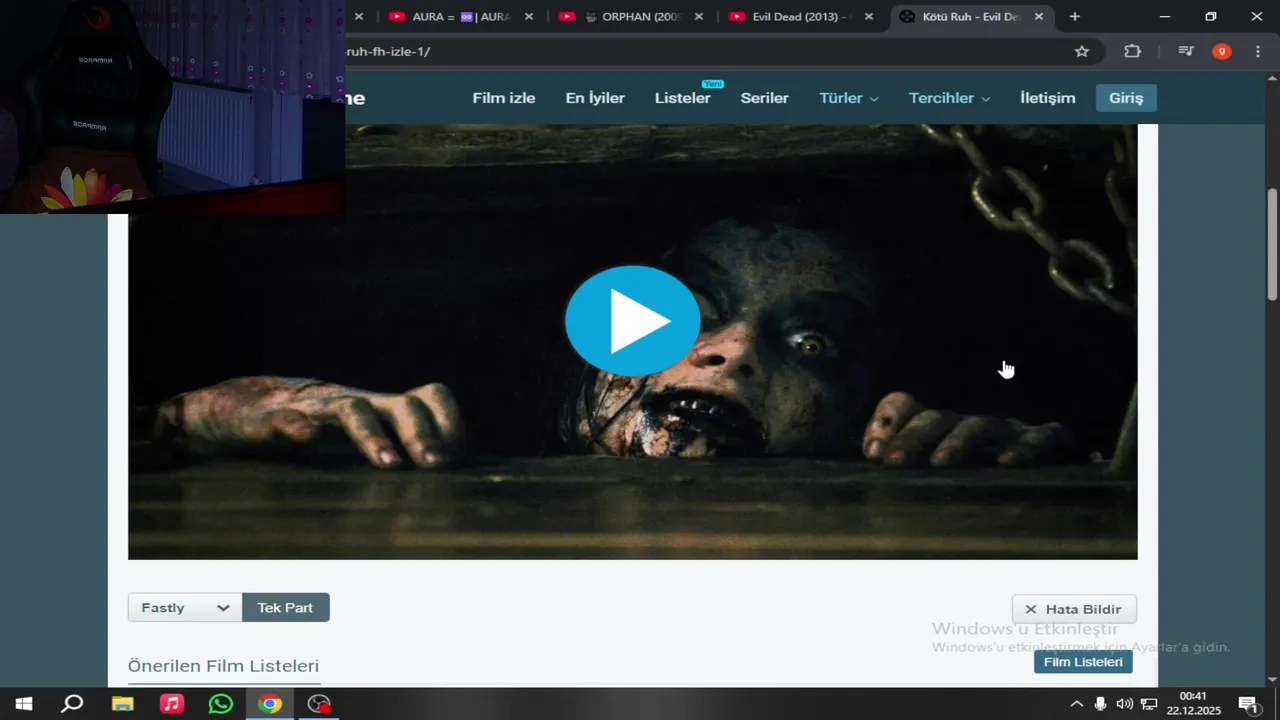Open the Film Listeleri button
This screenshot has height=720, width=1280.
click(x=1083, y=662)
